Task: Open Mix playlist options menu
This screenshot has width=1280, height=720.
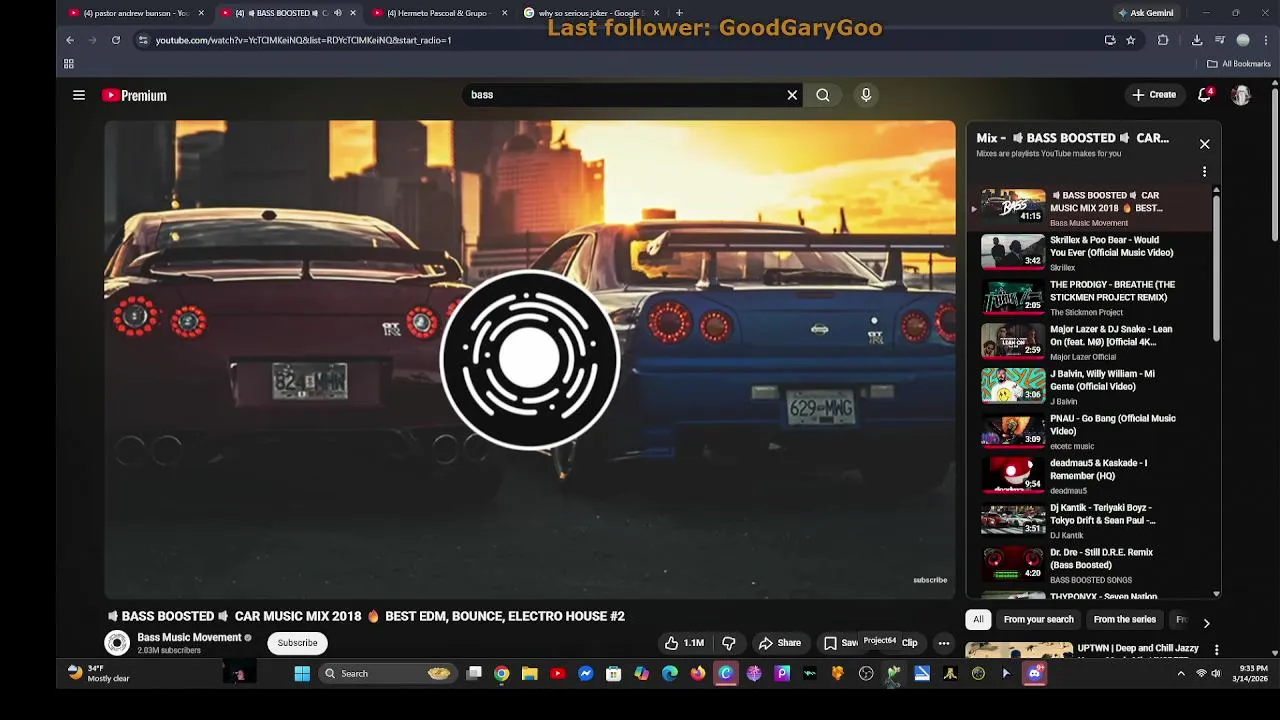Action: (1204, 172)
